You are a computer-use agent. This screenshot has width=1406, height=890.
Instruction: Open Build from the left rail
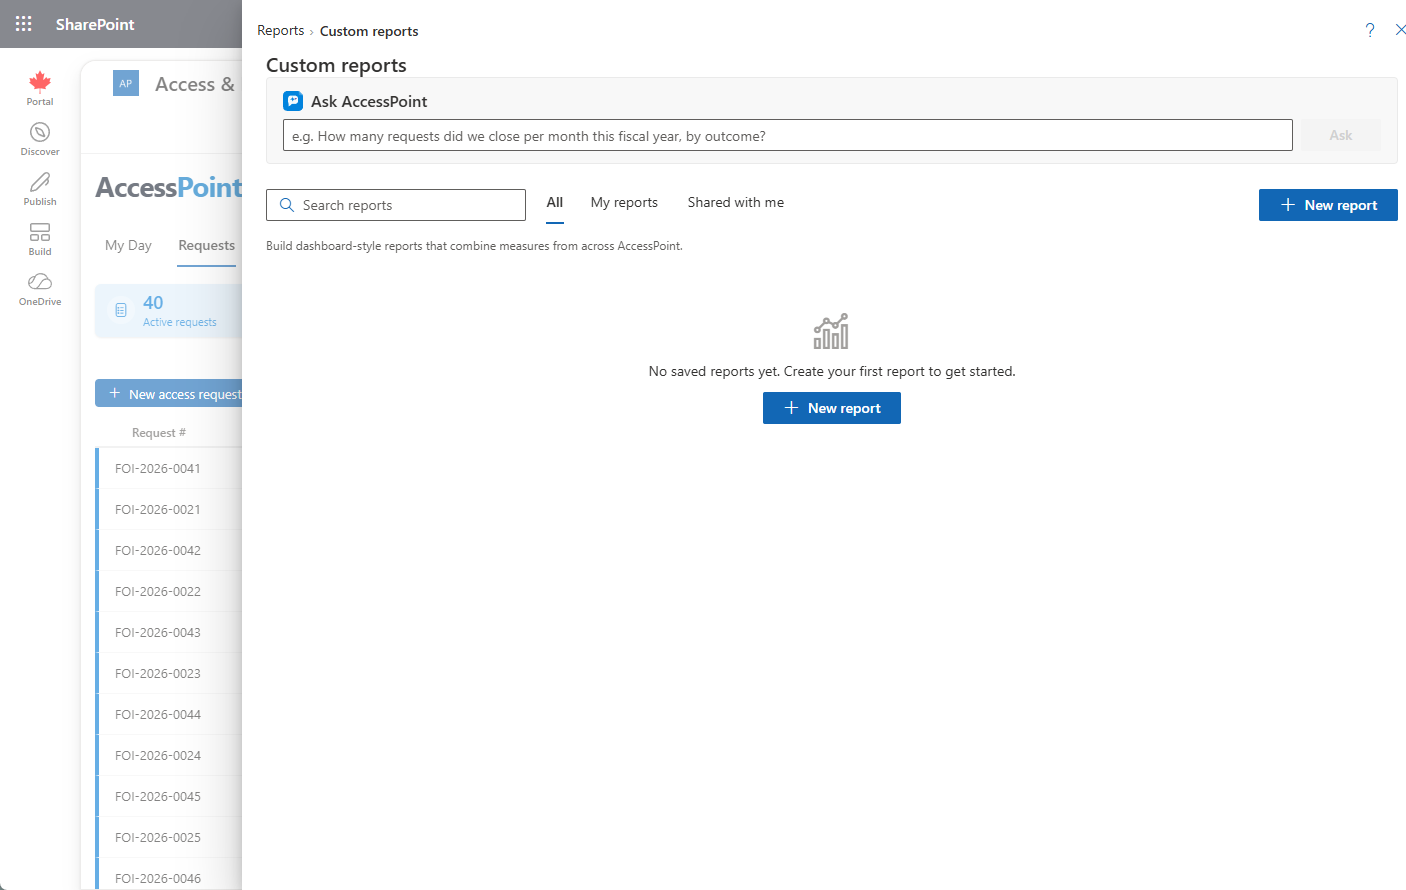coord(40,238)
